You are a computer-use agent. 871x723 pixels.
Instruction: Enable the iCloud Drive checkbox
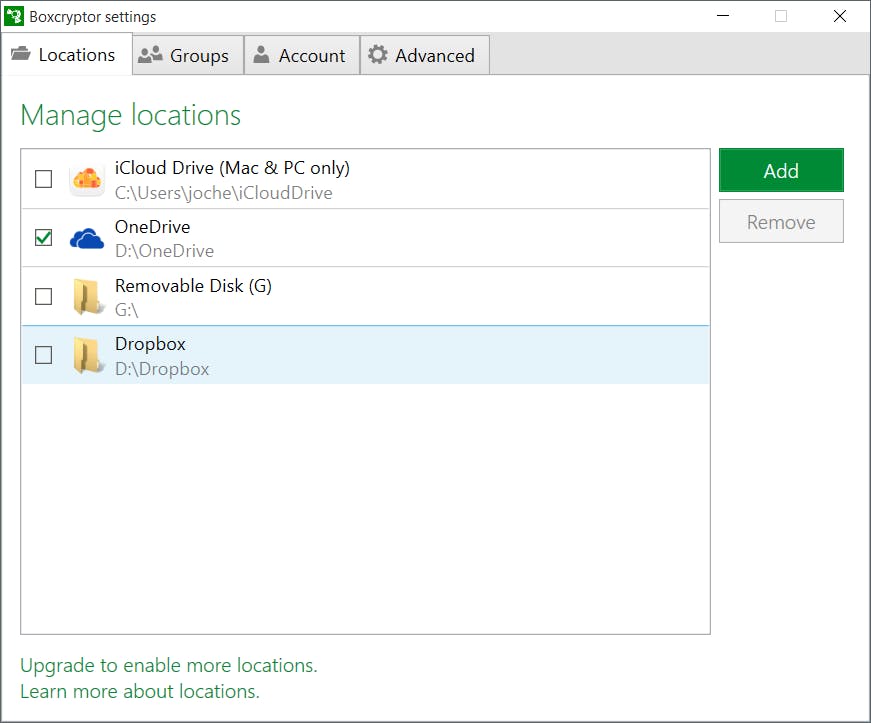coord(44,179)
